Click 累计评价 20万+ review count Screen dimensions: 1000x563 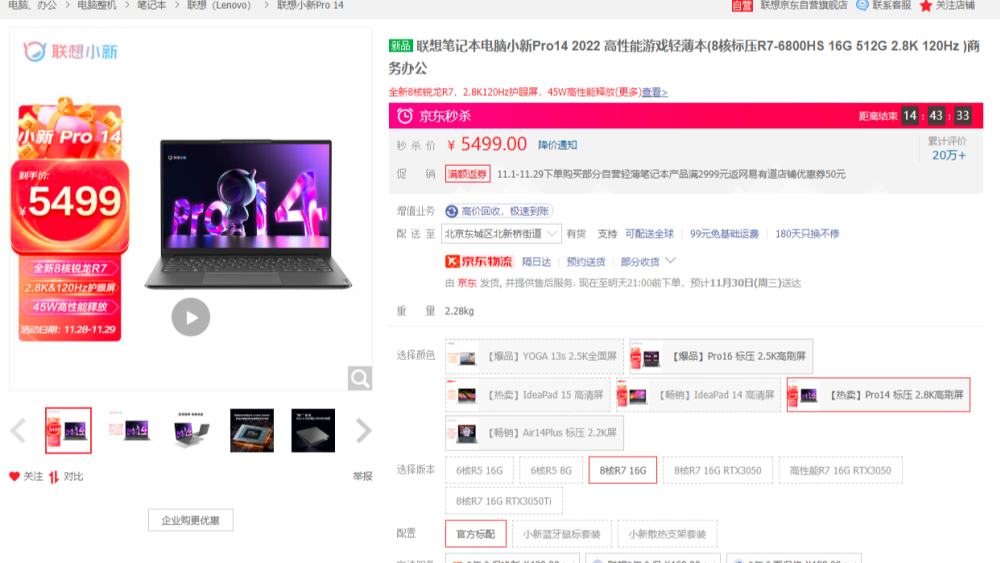(x=947, y=149)
